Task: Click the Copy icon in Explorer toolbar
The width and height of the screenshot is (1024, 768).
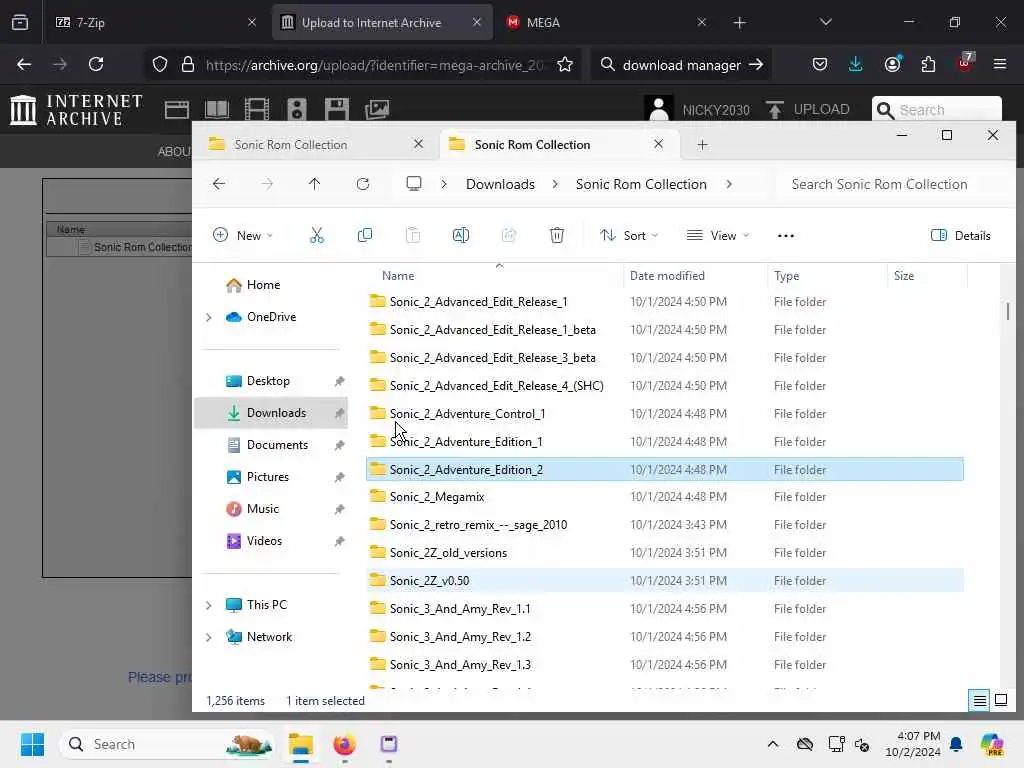Action: pyautogui.click(x=364, y=235)
